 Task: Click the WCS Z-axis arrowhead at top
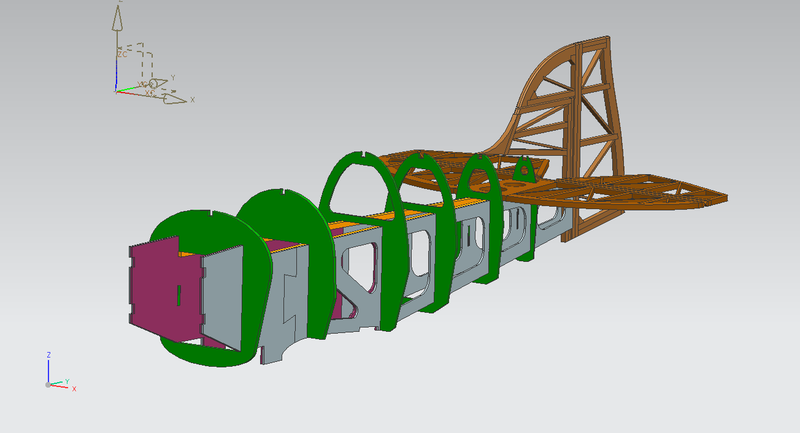[117, 17]
